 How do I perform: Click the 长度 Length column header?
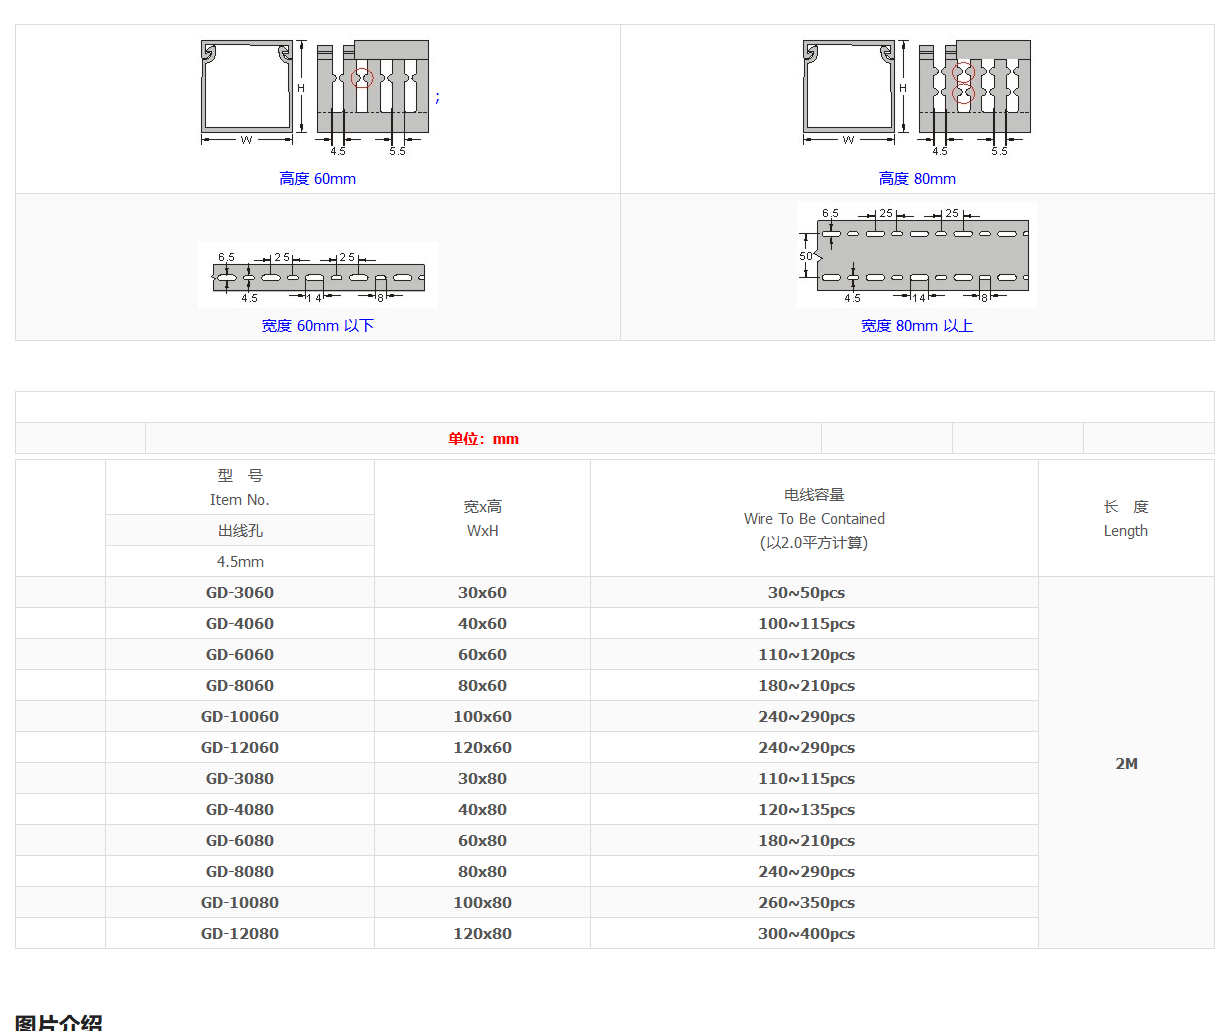click(x=1126, y=518)
